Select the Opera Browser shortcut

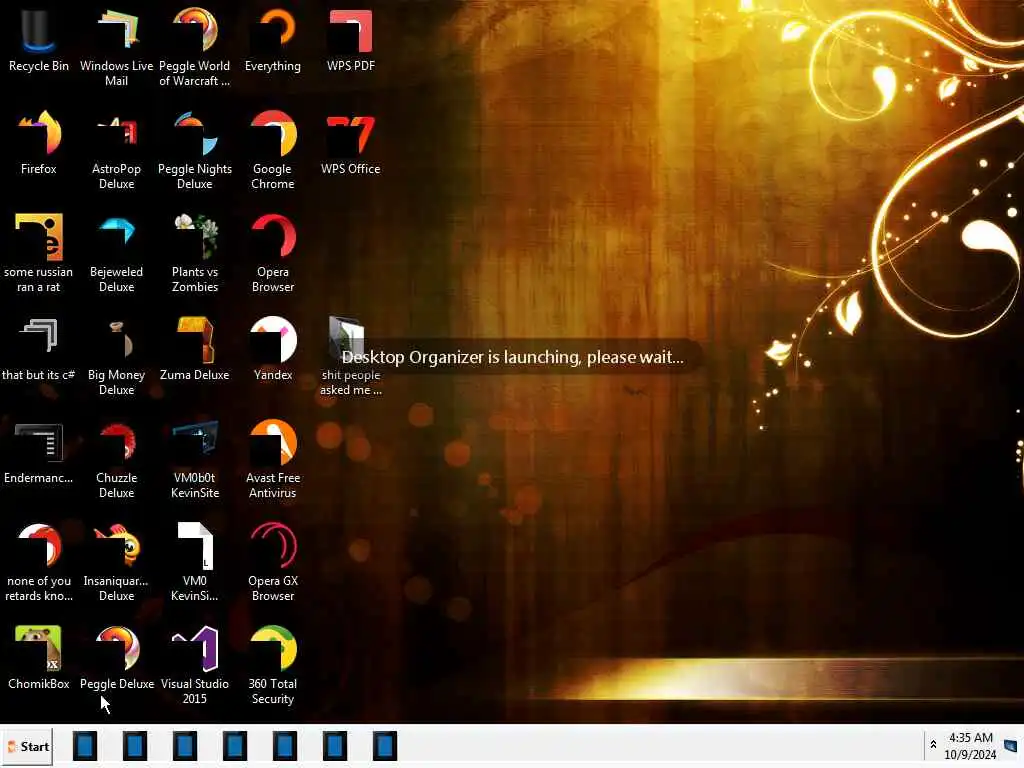273,253
